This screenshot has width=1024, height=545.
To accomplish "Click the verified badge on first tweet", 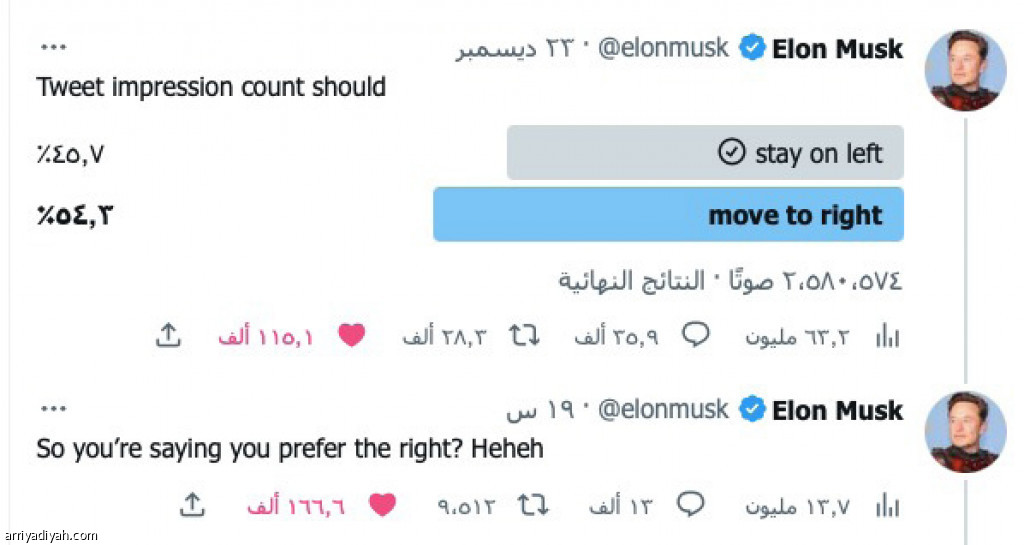I will [x=752, y=49].
